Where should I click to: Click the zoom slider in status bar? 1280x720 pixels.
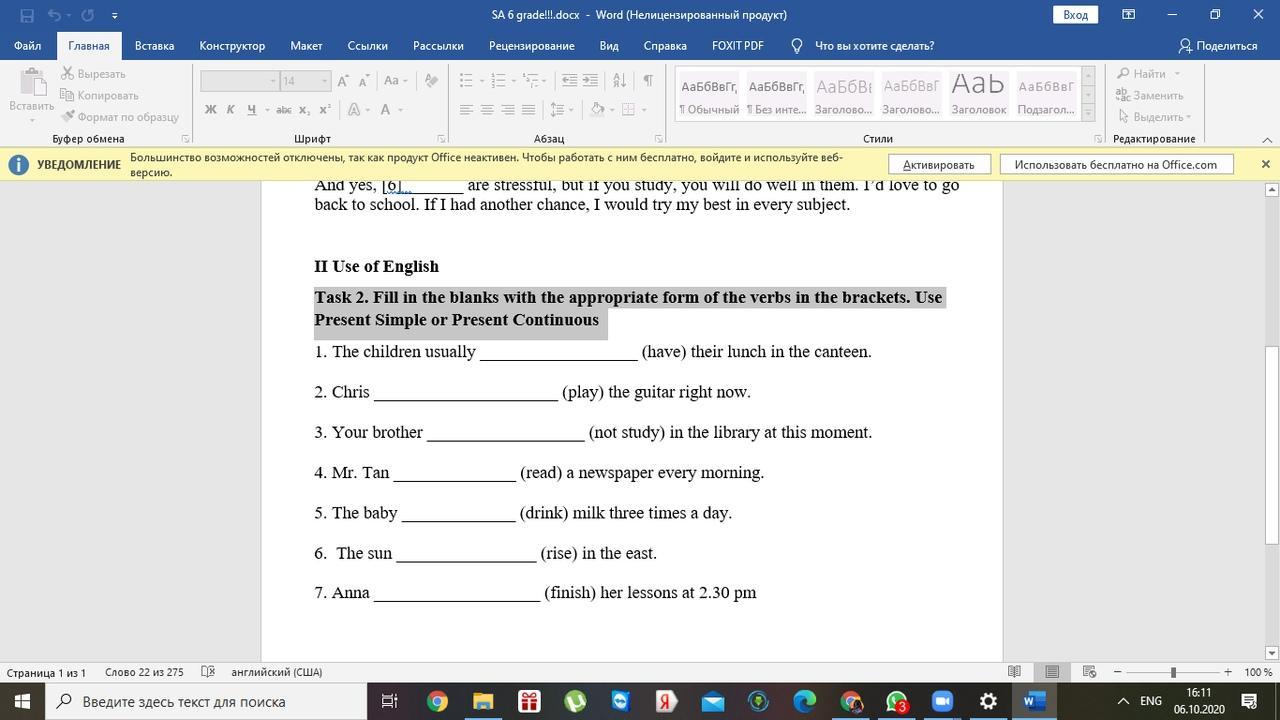(x=1172, y=672)
